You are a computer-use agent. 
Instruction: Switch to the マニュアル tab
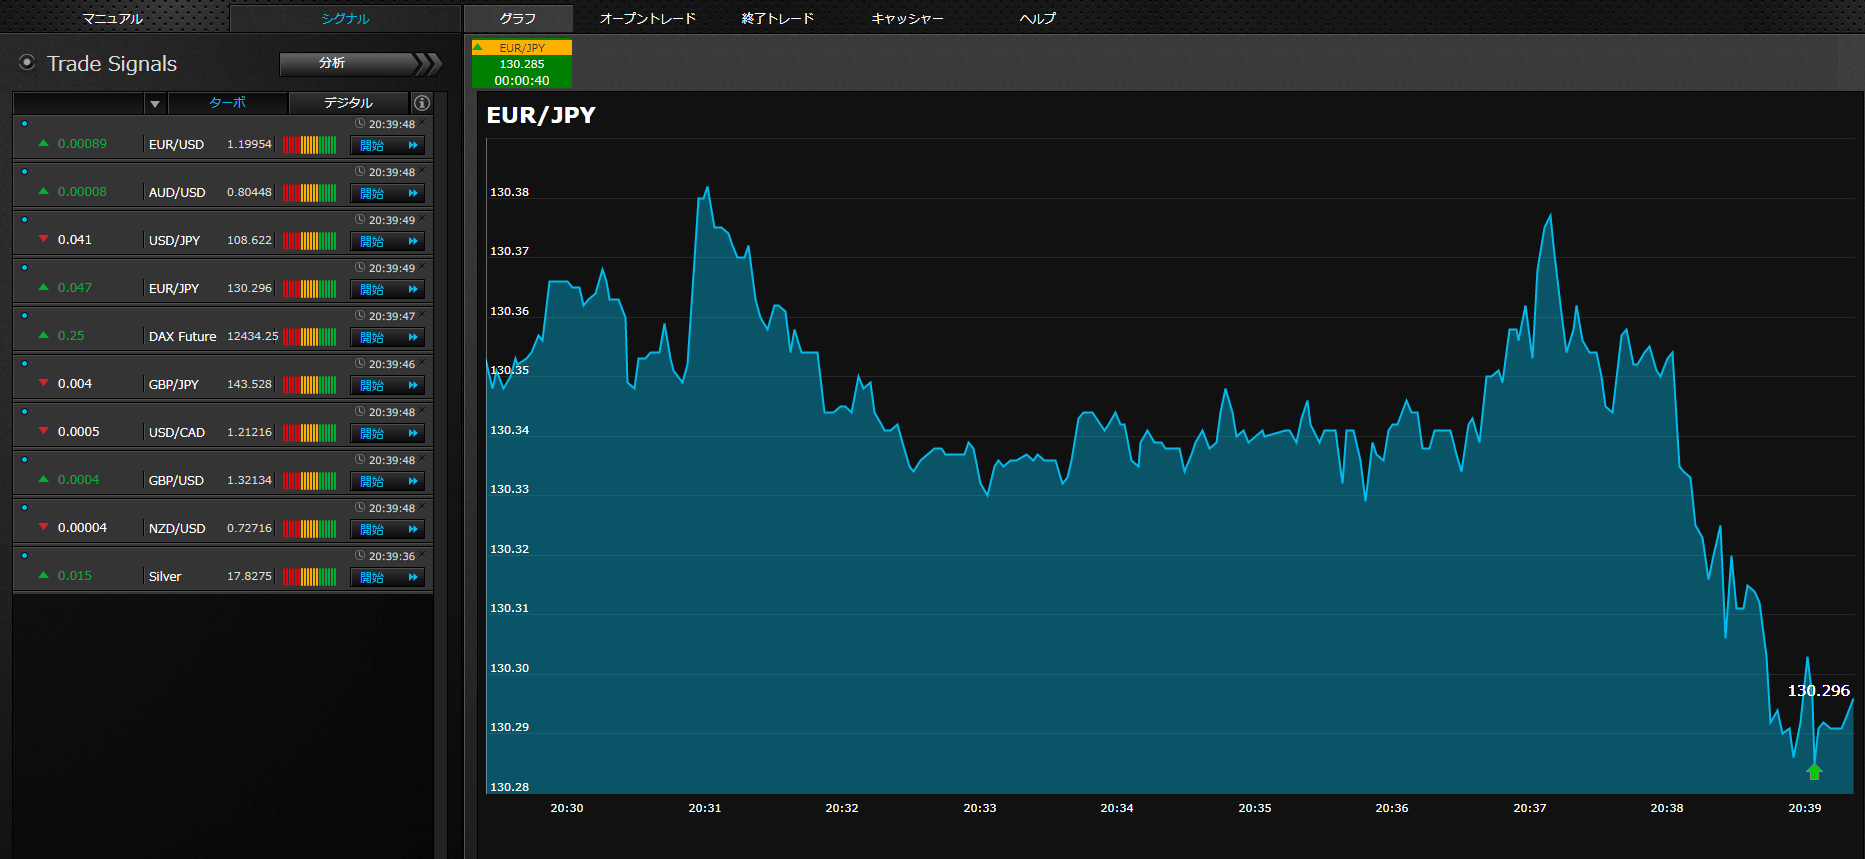click(113, 18)
